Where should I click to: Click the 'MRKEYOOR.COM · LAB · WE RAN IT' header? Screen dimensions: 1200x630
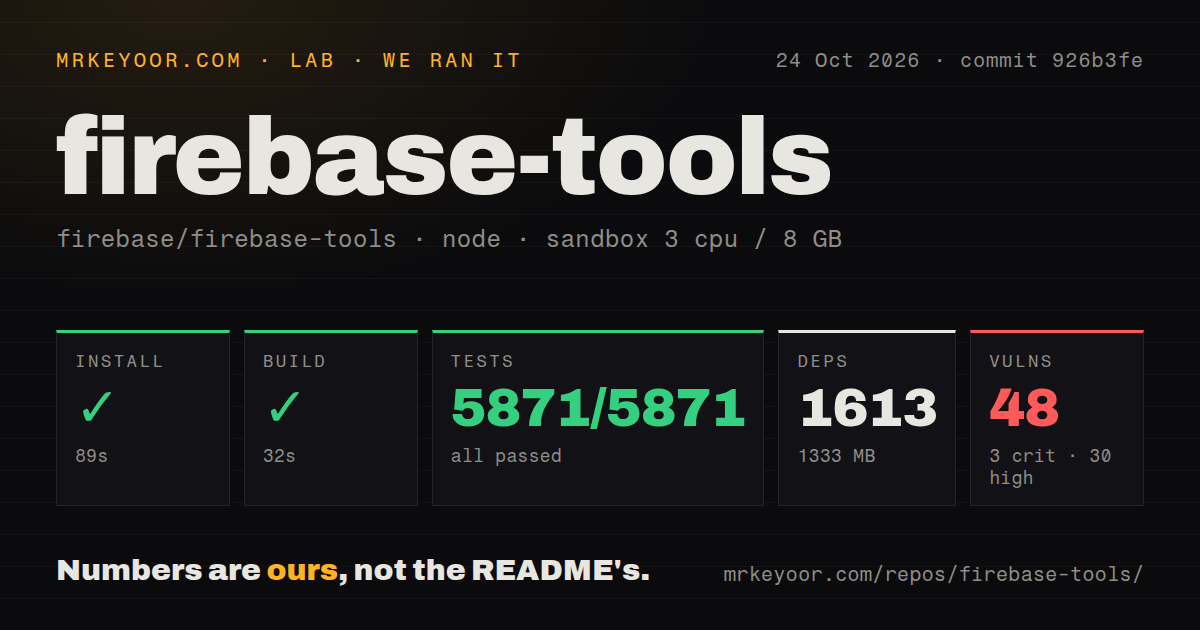pyautogui.click(x=289, y=61)
